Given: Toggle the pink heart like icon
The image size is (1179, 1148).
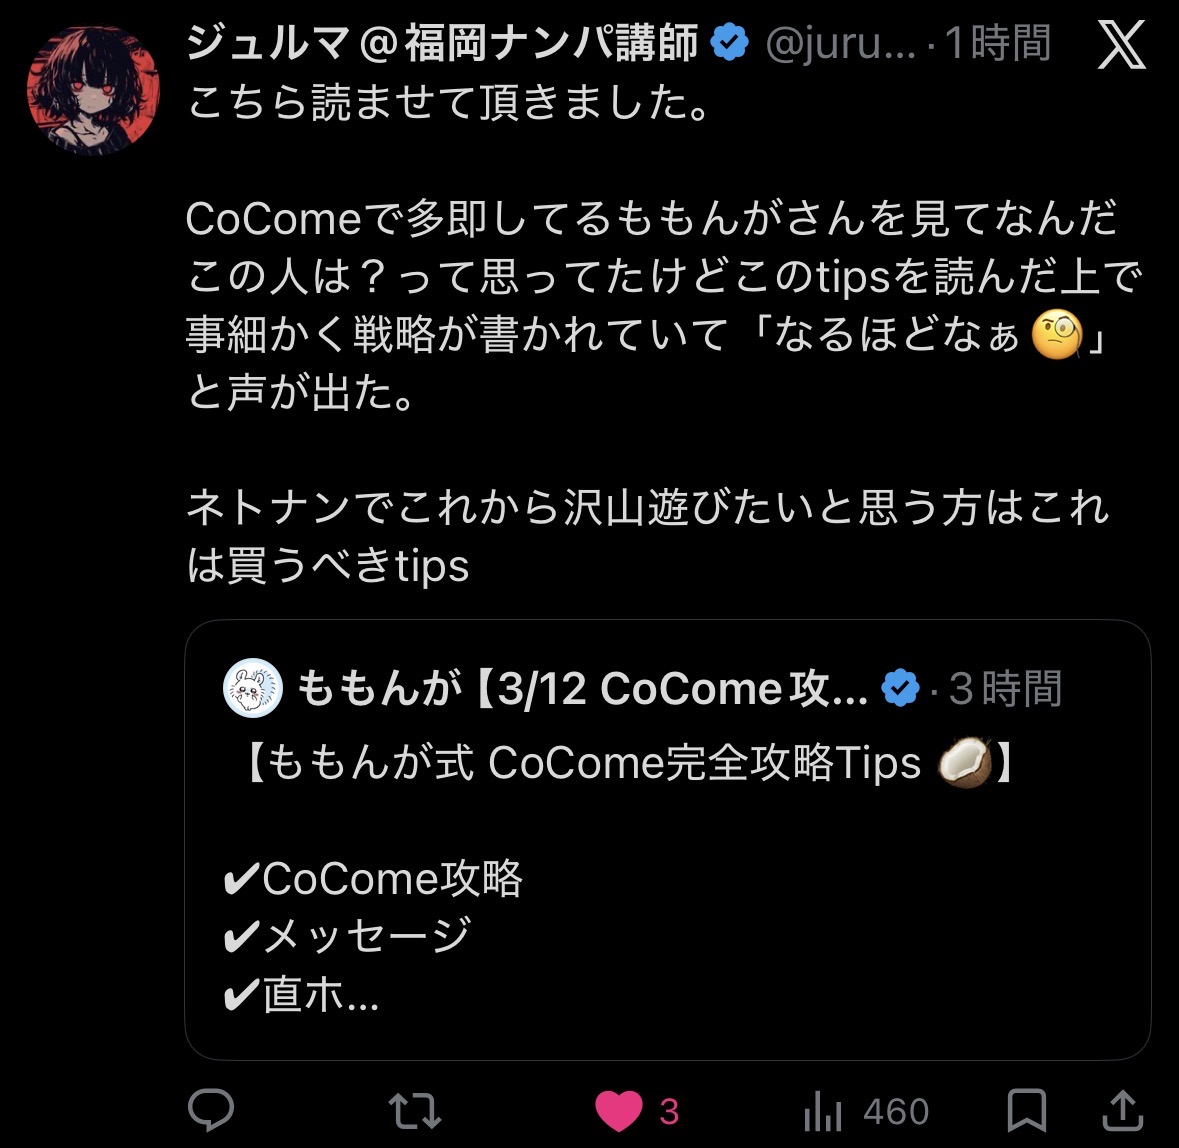Looking at the screenshot, I should coord(619,1111).
